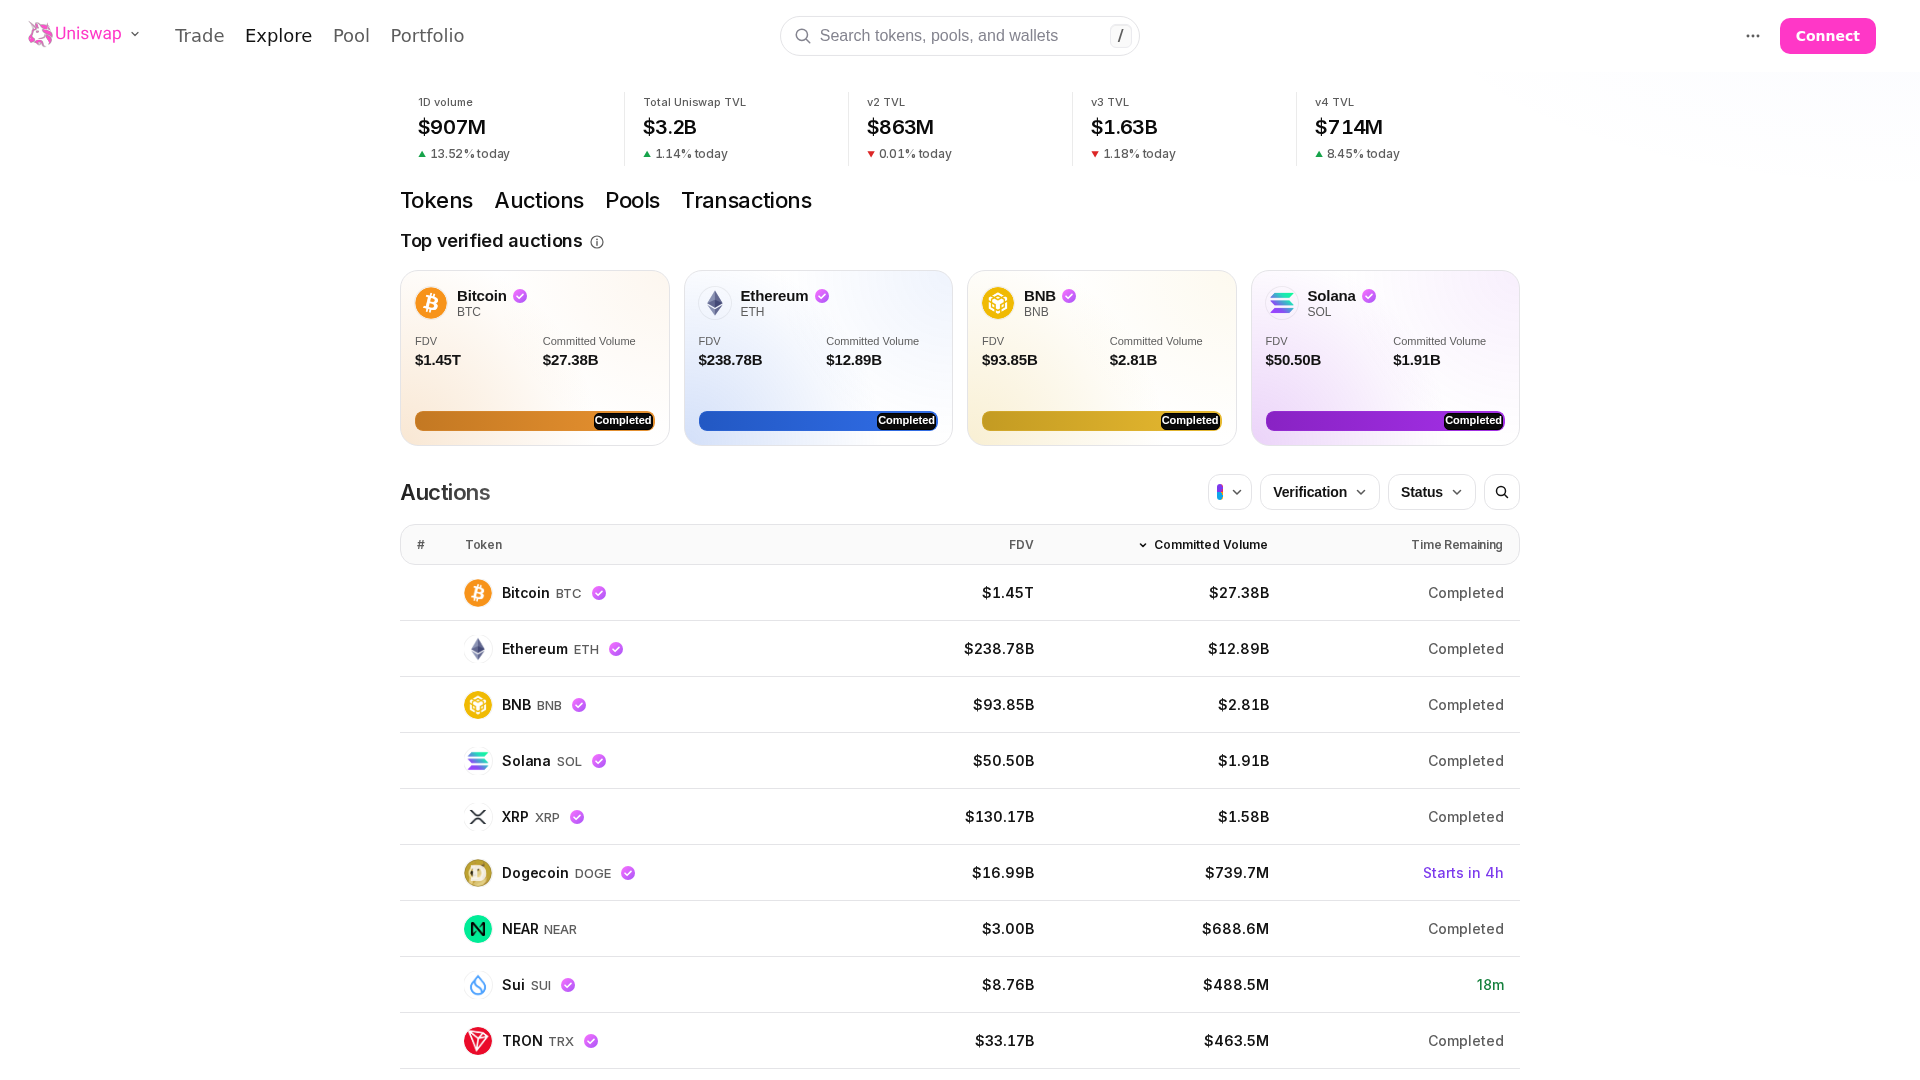The height and width of the screenshot is (1080, 1920).
Task: Open the Pool nav item
Action: pyautogui.click(x=351, y=36)
